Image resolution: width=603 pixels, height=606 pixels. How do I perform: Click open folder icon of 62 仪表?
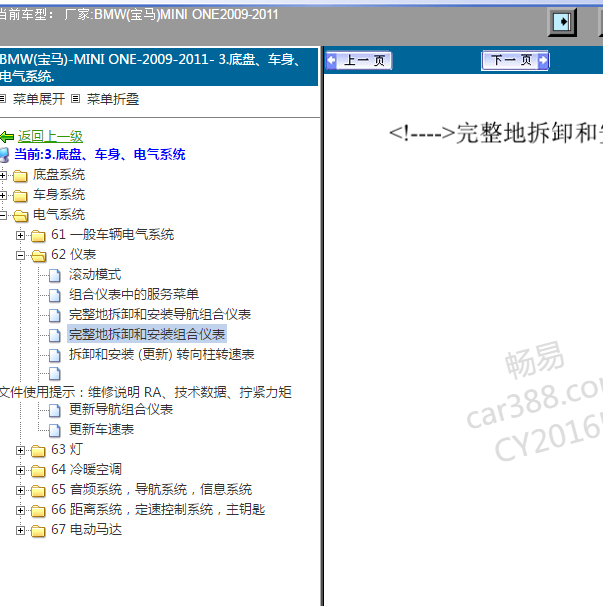tap(38, 256)
